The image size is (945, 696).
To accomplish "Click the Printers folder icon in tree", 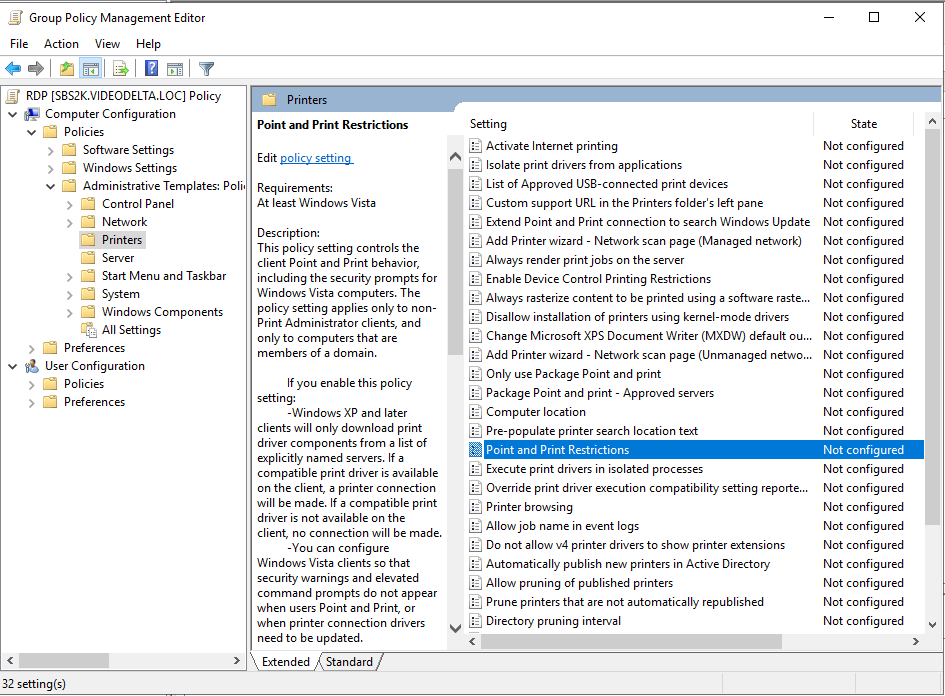I will tap(89, 240).
